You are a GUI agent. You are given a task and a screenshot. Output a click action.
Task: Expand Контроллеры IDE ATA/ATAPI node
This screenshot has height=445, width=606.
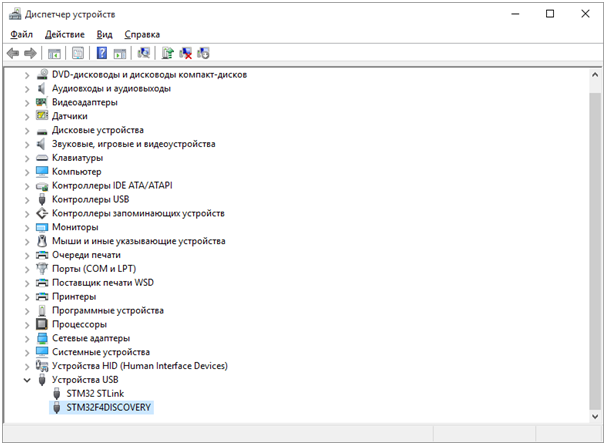pos(27,186)
